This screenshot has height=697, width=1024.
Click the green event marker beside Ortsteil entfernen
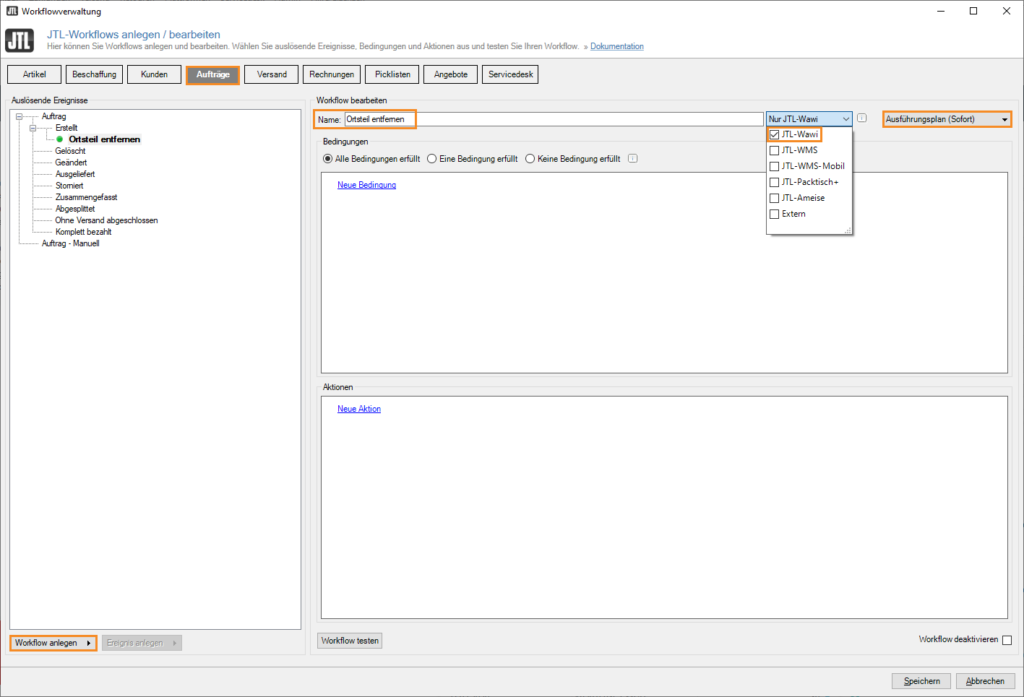tap(59, 139)
